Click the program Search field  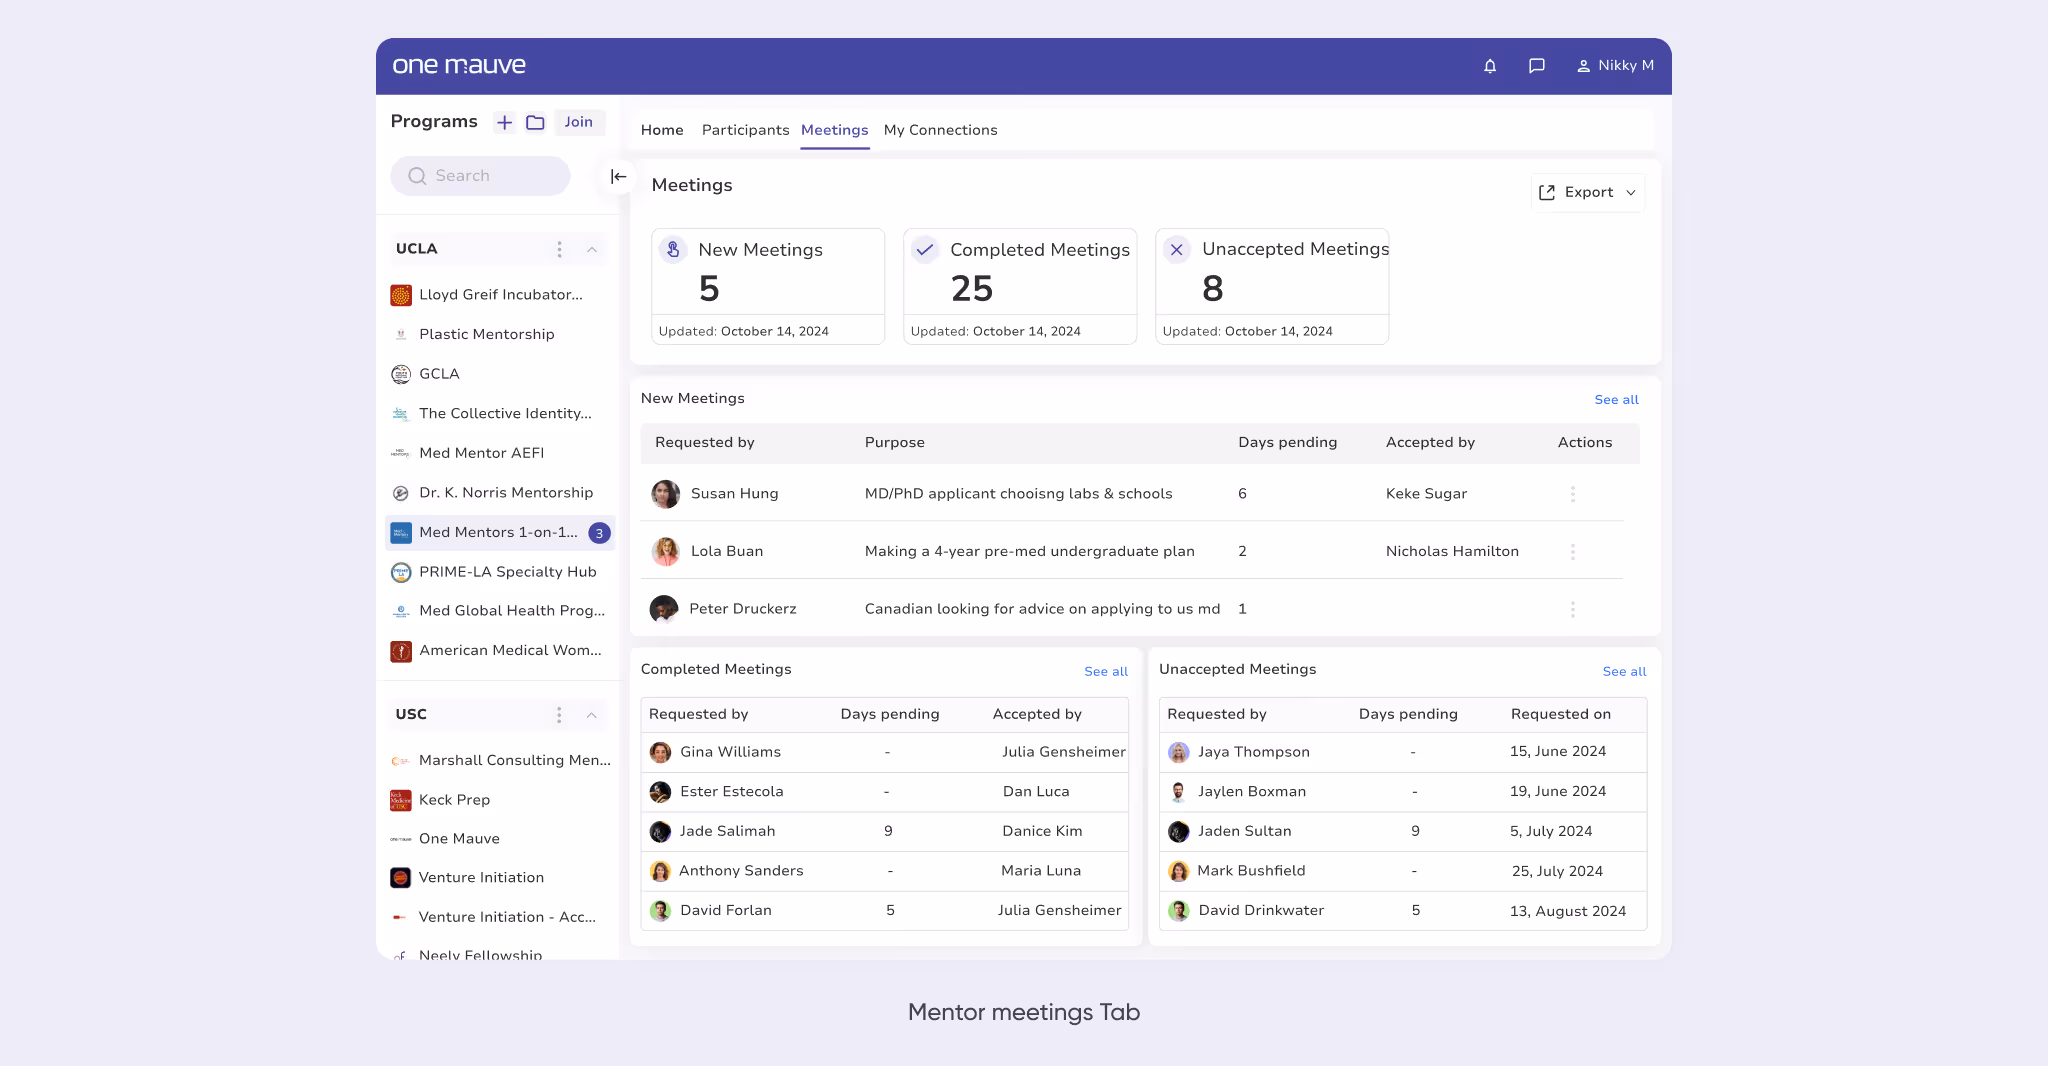480,176
